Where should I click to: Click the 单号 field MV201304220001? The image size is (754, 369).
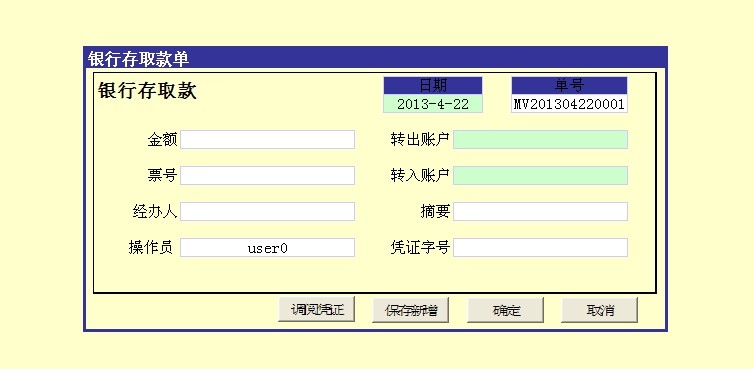569,104
